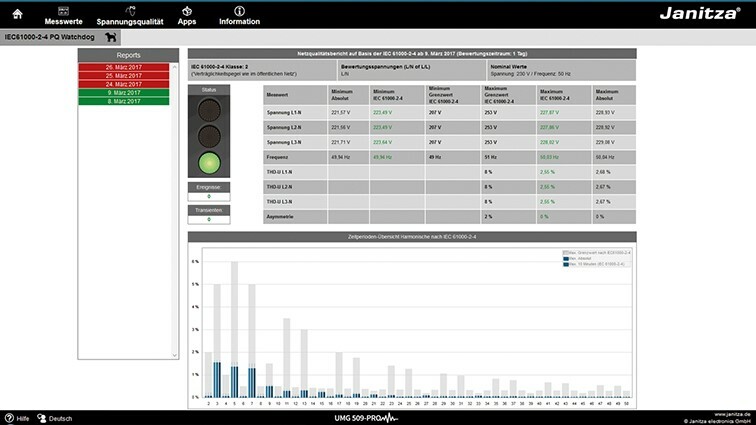This screenshot has height=425, width=756.
Task: Click the Ereignisse count field
Action: point(208,197)
